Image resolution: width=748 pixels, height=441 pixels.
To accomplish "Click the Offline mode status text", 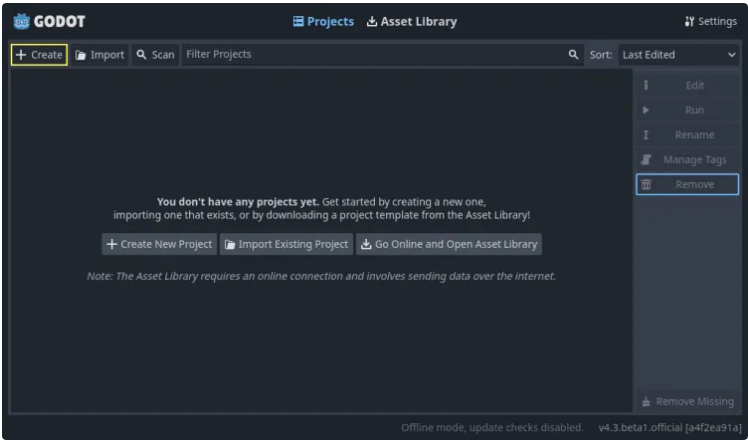I will [x=492, y=428].
